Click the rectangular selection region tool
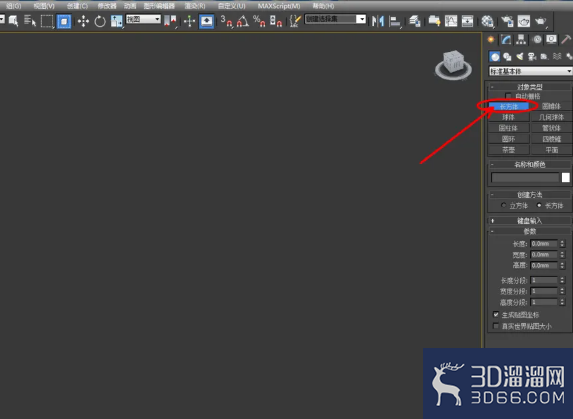This screenshot has height=419, width=573. point(47,21)
